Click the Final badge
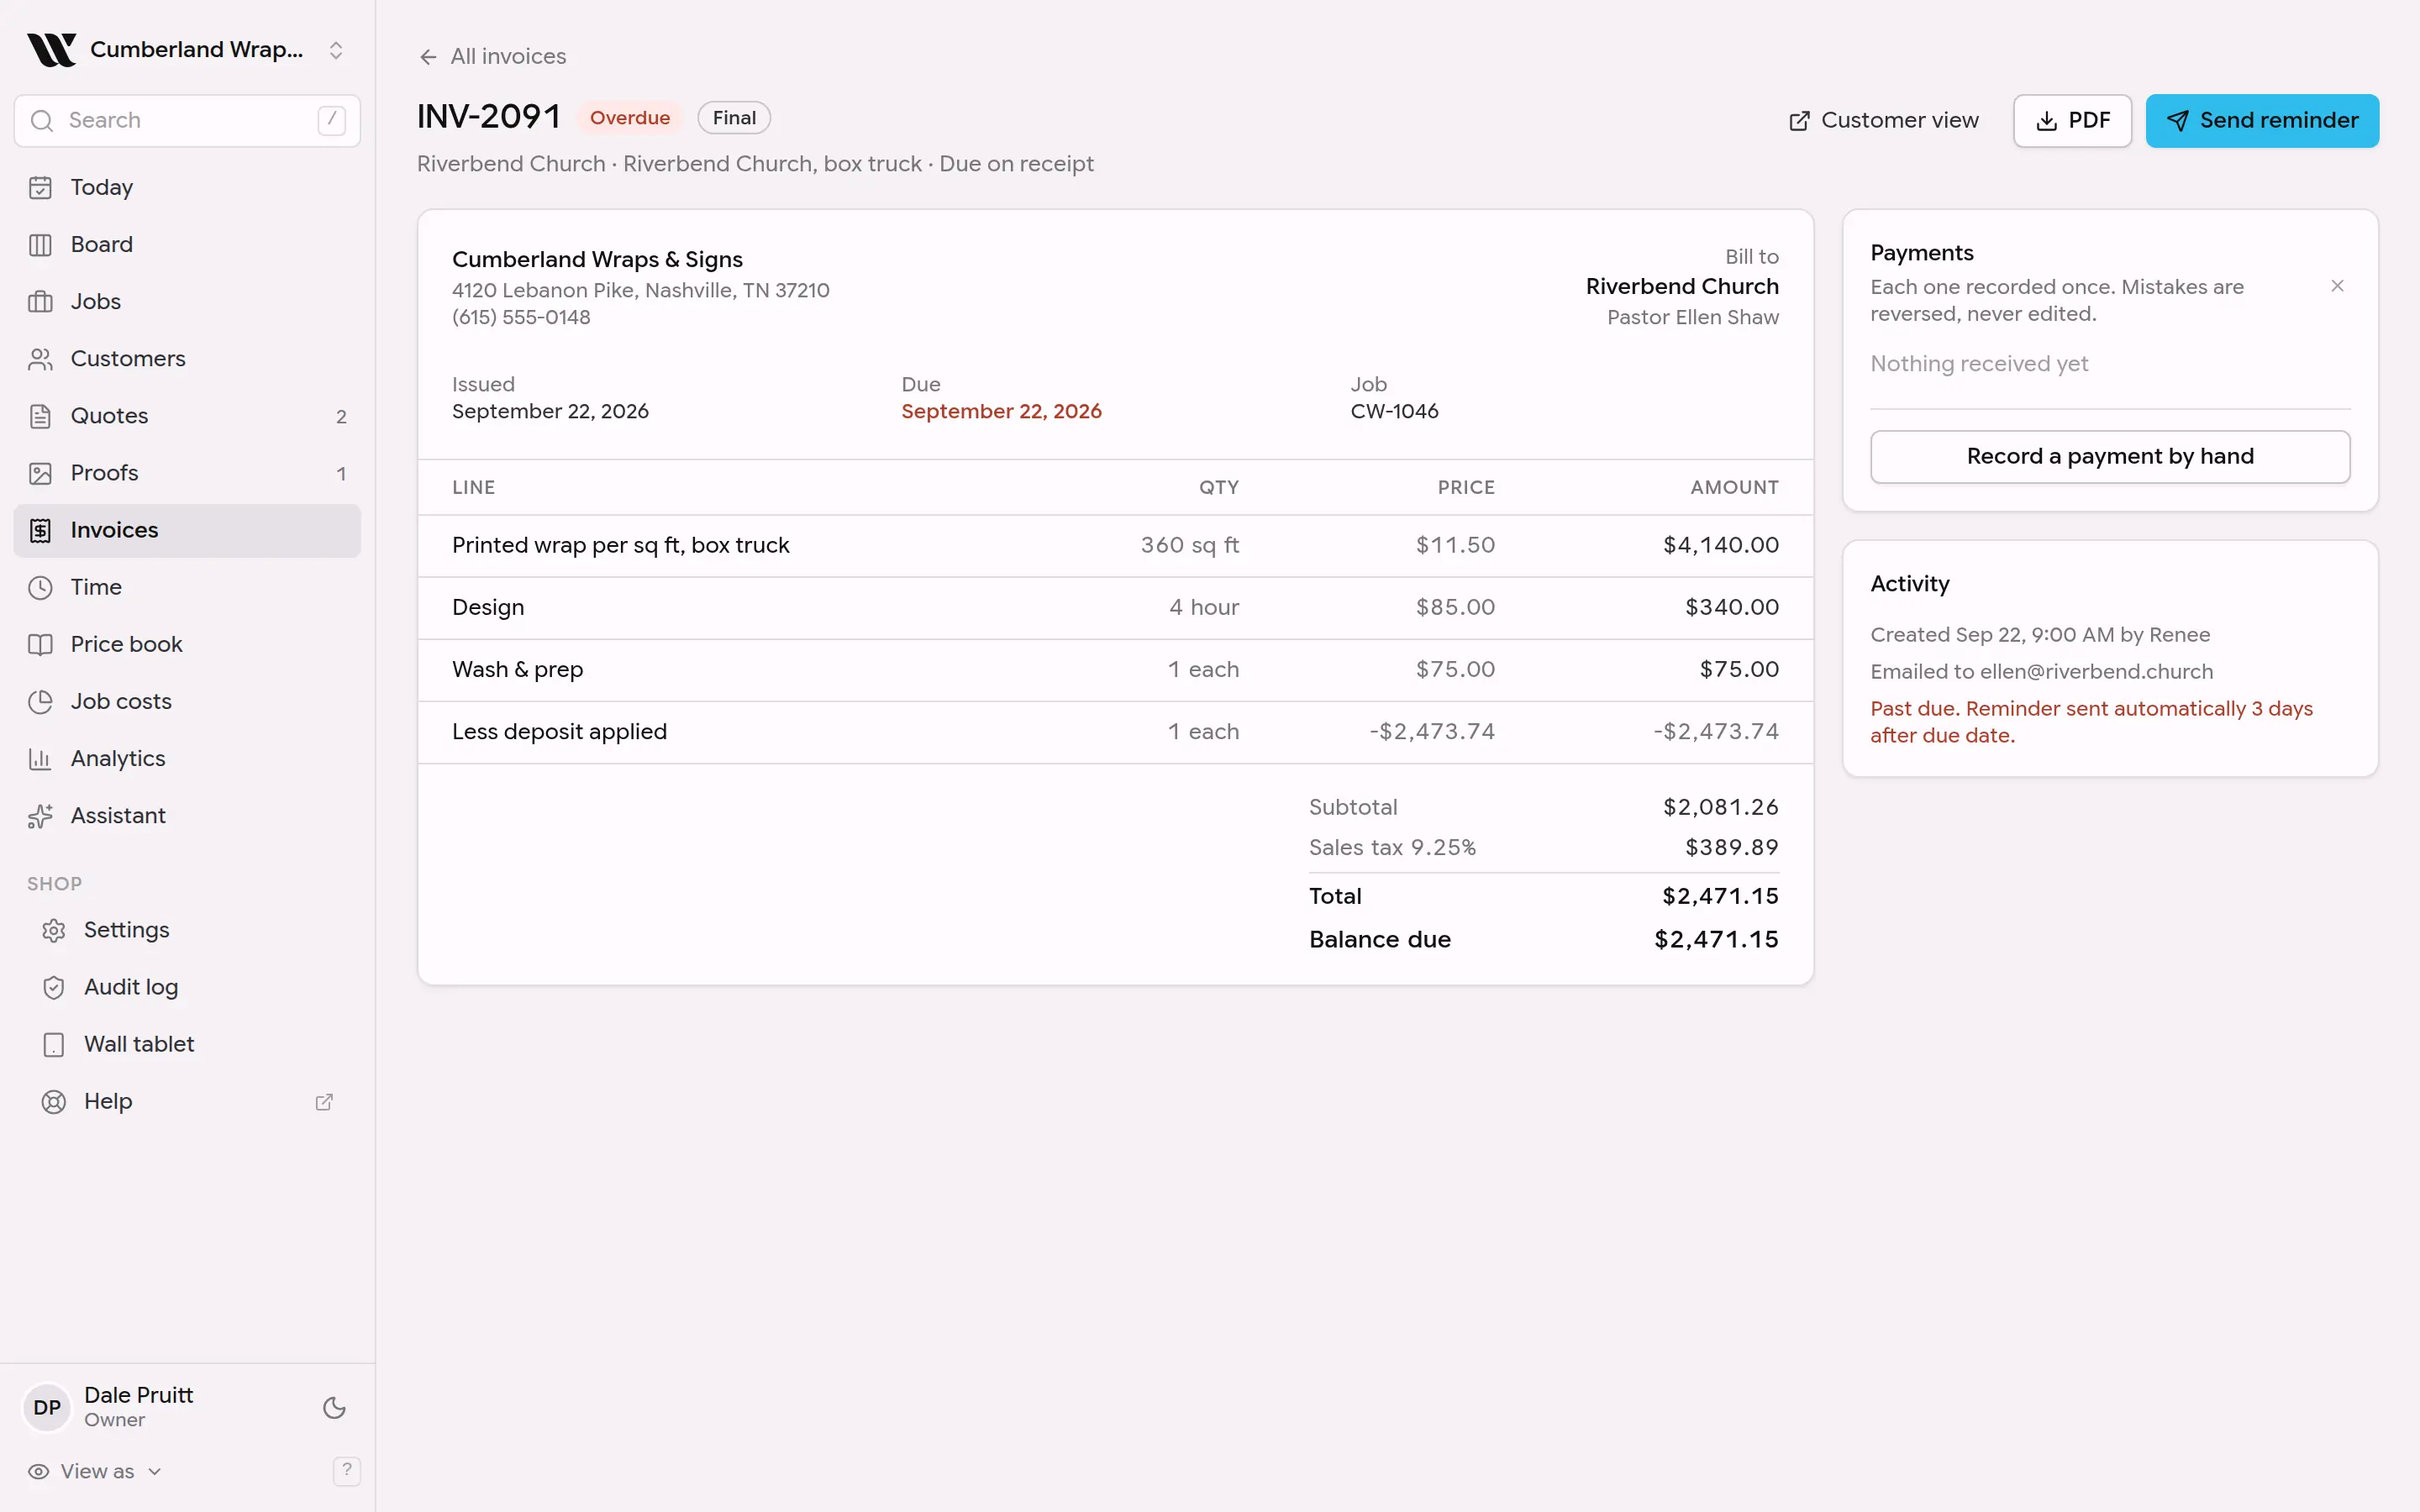This screenshot has width=2420, height=1512. pos(734,118)
